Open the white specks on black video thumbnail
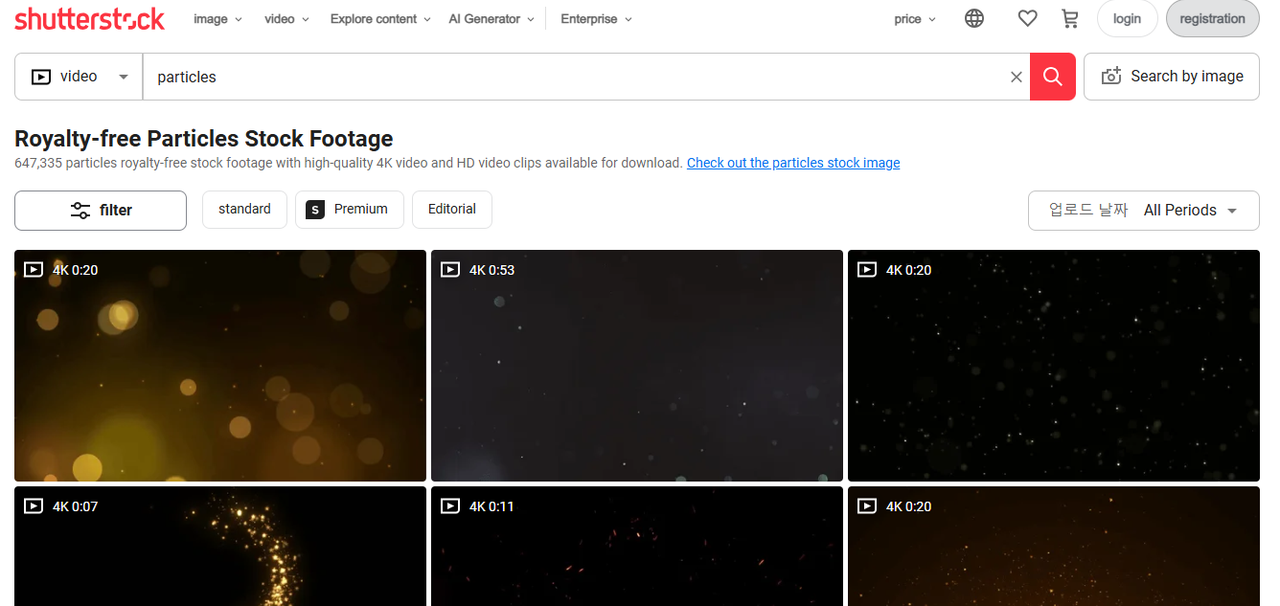 click(1054, 366)
